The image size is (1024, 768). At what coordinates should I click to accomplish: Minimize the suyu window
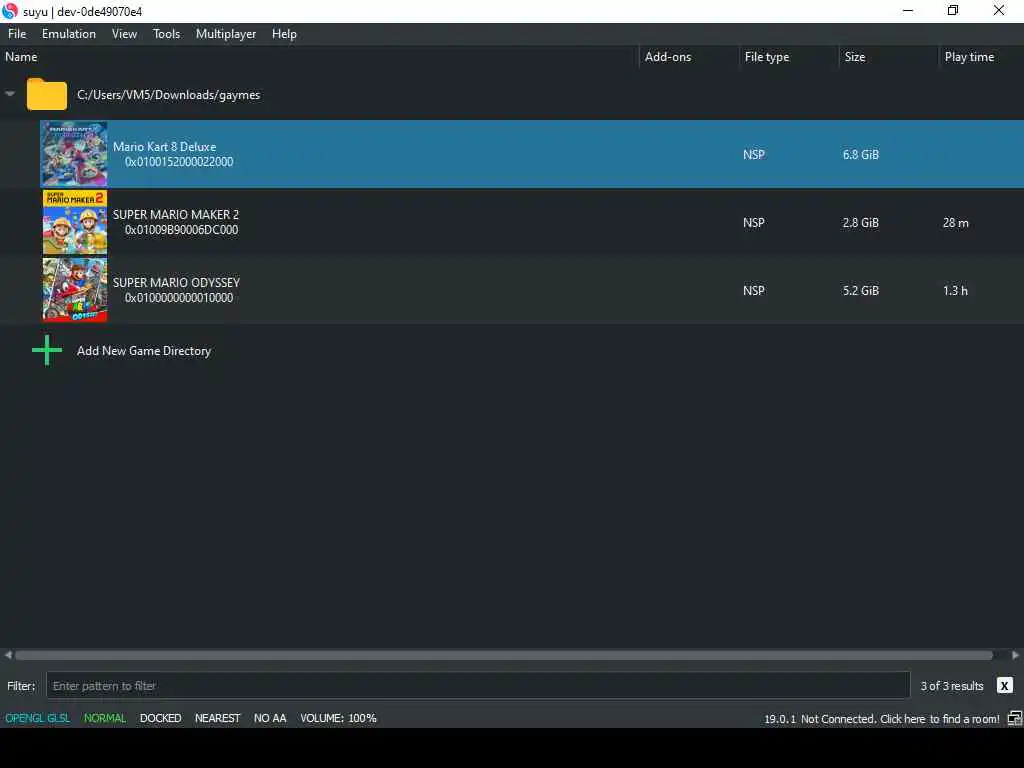coord(908,10)
